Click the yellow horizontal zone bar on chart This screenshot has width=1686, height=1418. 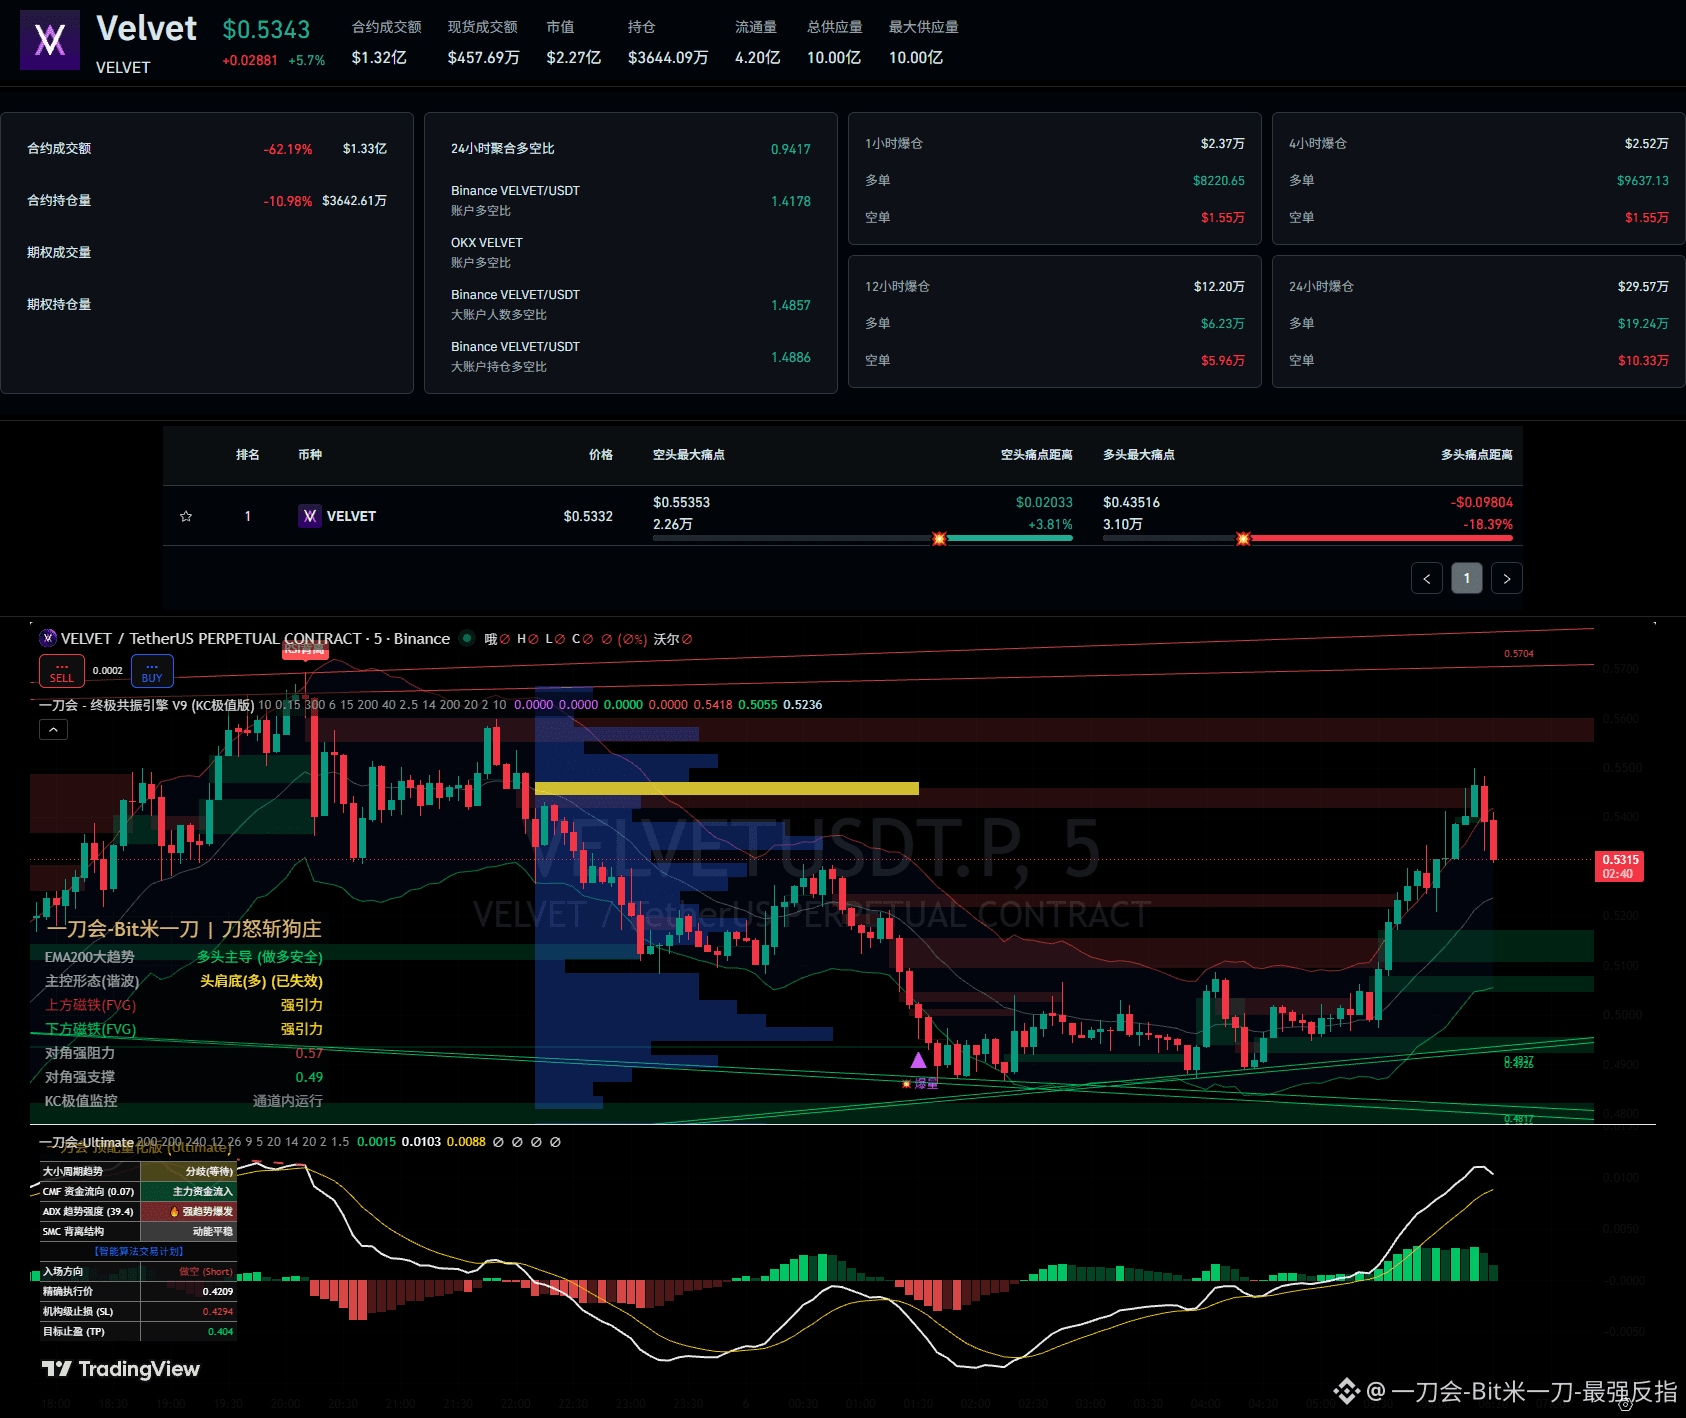click(727, 788)
